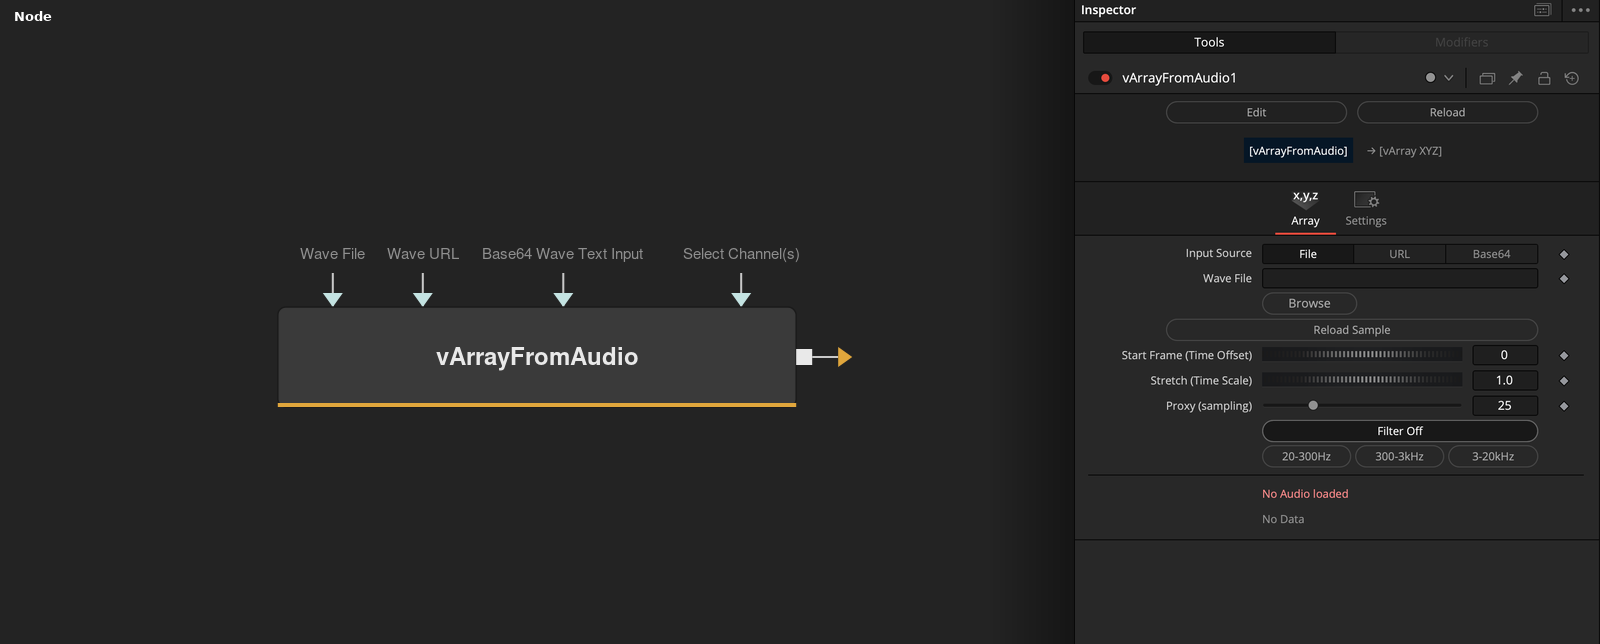Select the Filter Off option
1600x644 pixels.
pos(1400,431)
